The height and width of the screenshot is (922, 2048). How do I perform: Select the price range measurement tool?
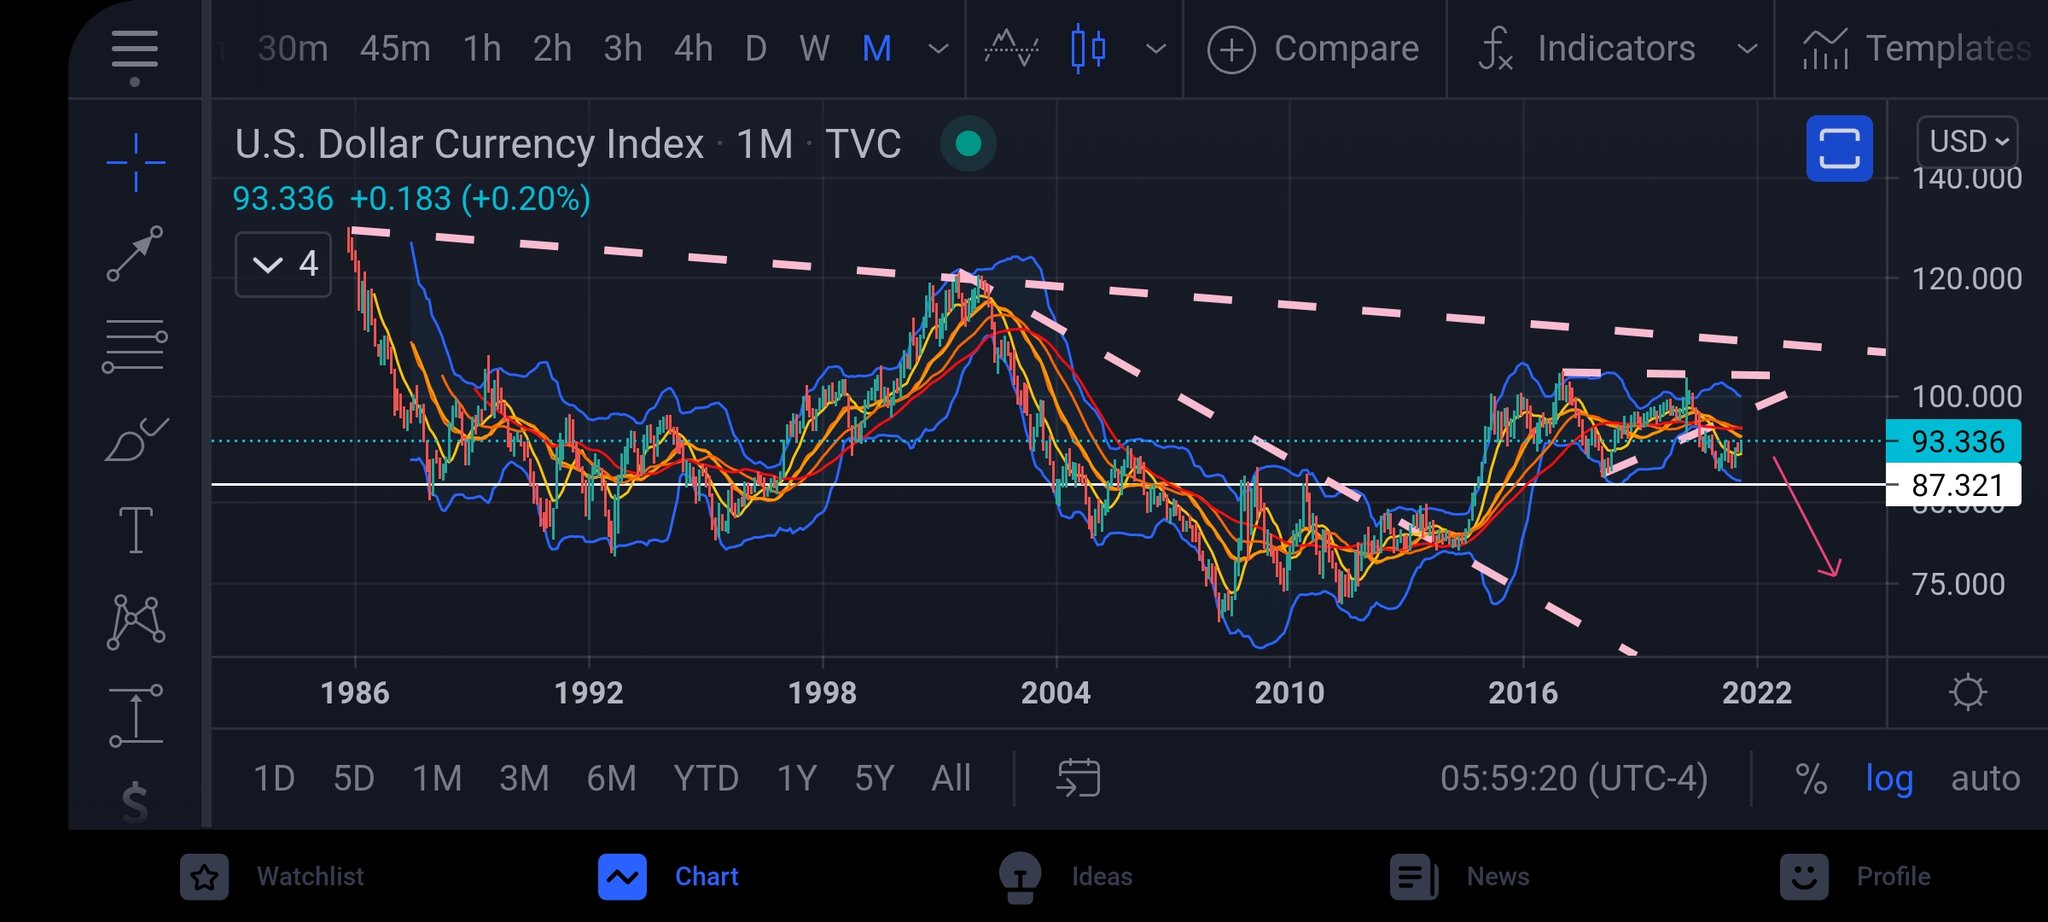[135, 715]
